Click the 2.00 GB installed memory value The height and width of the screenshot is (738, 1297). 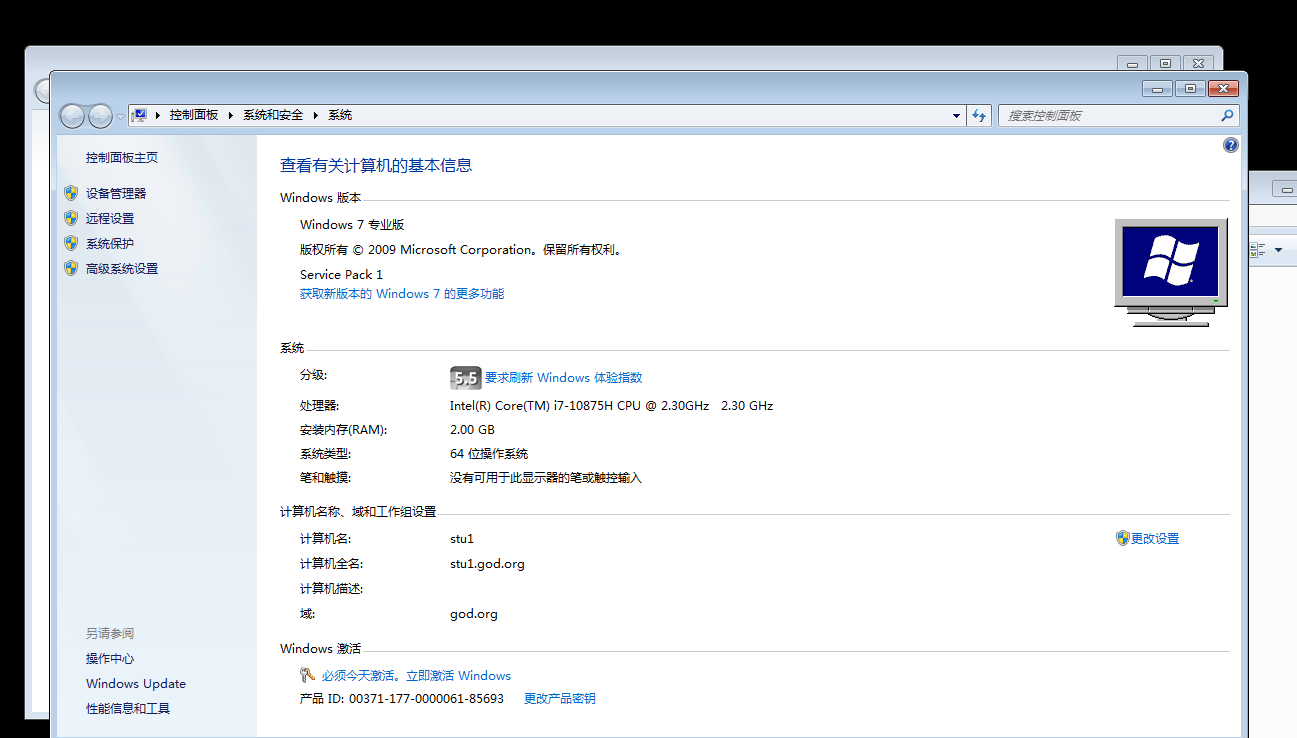[x=472, y=430]
